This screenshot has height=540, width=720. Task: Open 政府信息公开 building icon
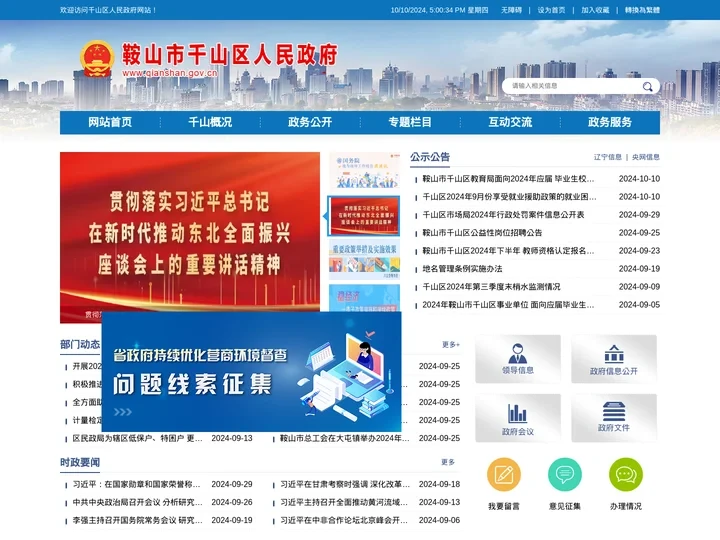[613, 358]
